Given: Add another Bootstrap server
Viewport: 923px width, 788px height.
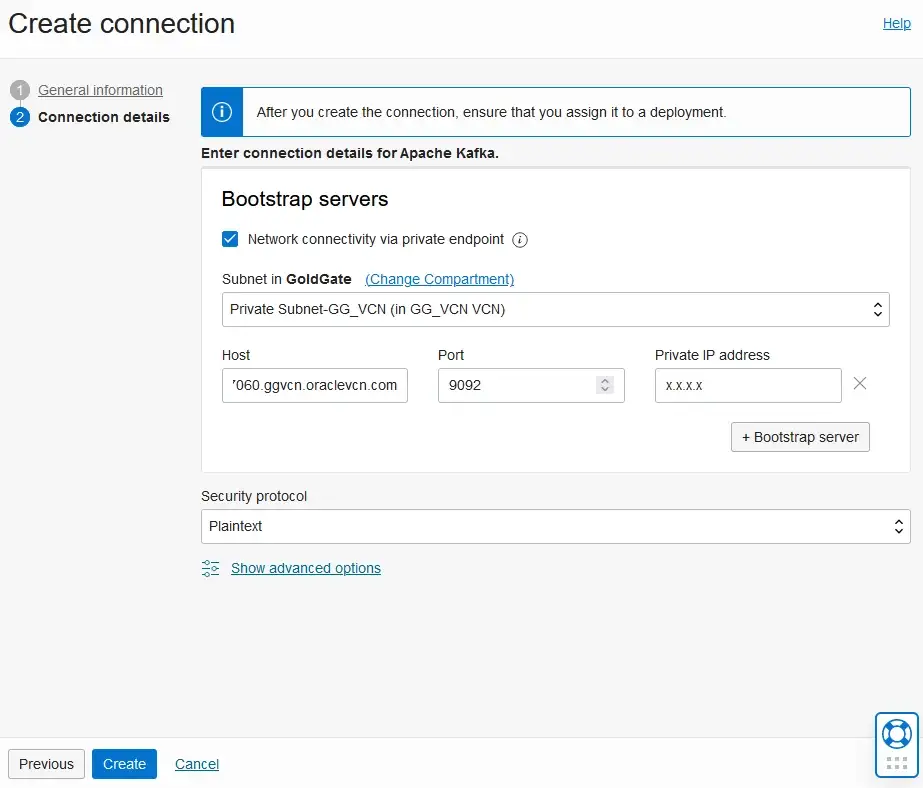Looking at the screenshot, I should (x=800, y=437).
